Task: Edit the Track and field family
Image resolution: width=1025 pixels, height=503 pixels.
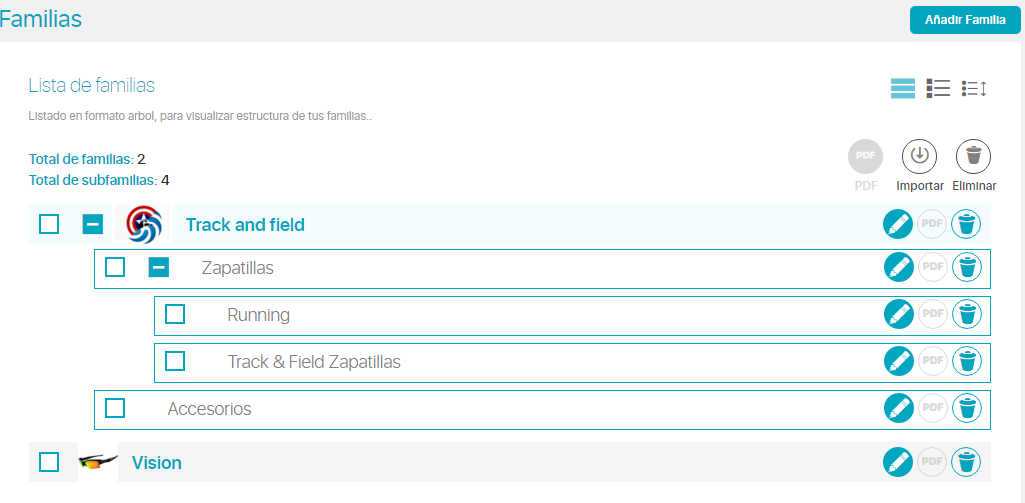Action: [x=898, y=225]
